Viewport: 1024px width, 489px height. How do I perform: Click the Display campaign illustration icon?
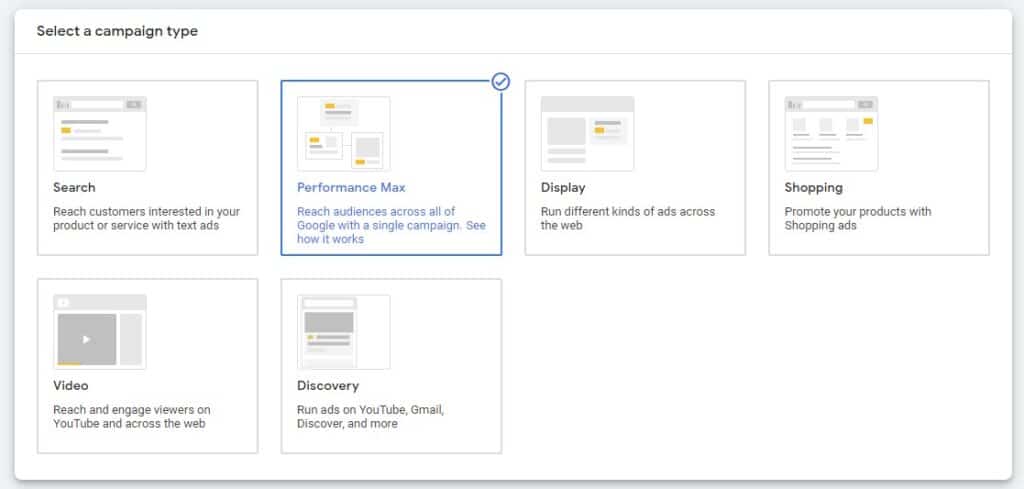[x=587, y=134]
